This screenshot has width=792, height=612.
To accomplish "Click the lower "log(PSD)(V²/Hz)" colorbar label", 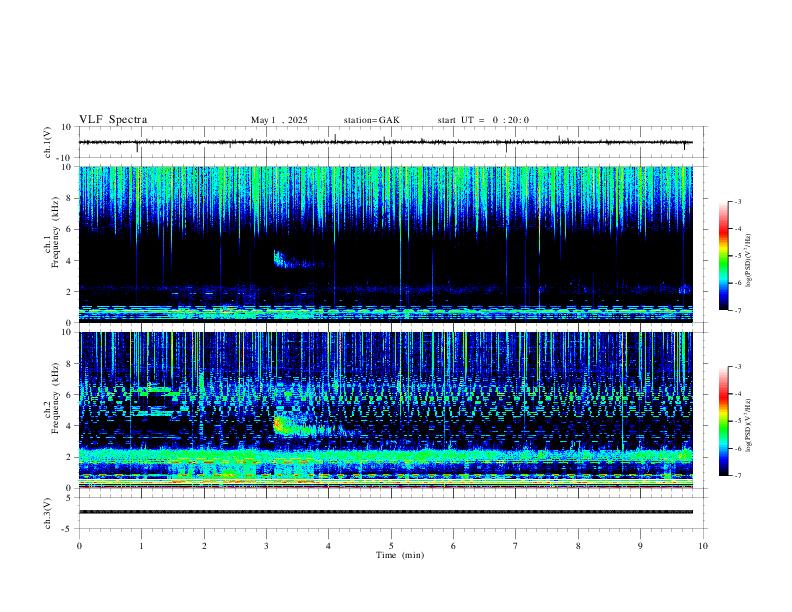I will [x=749, y=423].
